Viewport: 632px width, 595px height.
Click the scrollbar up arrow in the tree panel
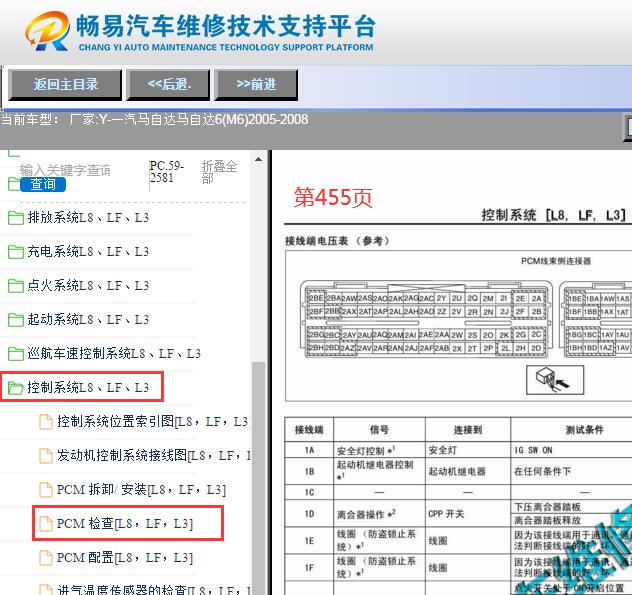click(258, 160)
